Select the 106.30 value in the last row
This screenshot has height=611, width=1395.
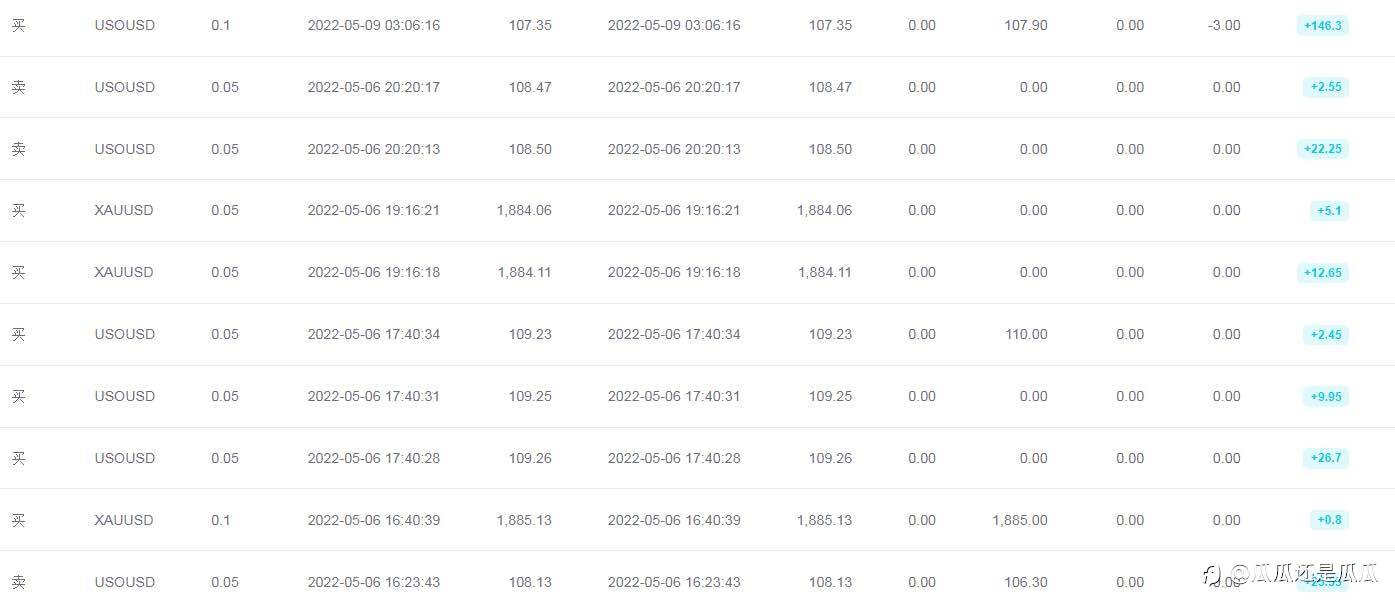tap(1026, 582)
